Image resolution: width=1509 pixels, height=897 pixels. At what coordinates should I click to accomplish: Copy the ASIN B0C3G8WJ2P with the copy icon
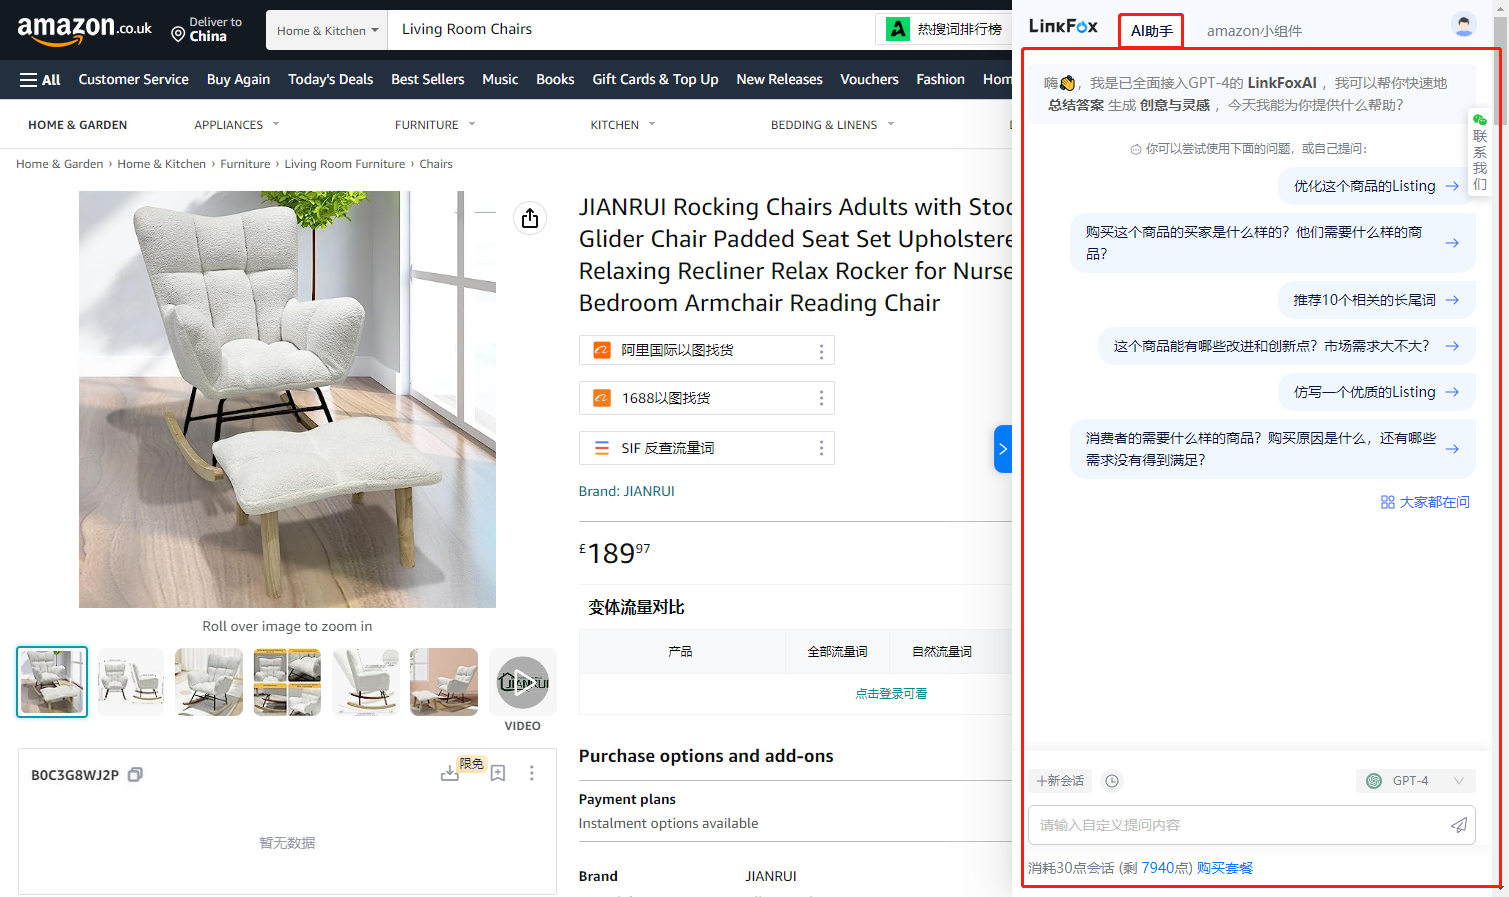click(x=136, y=775)
